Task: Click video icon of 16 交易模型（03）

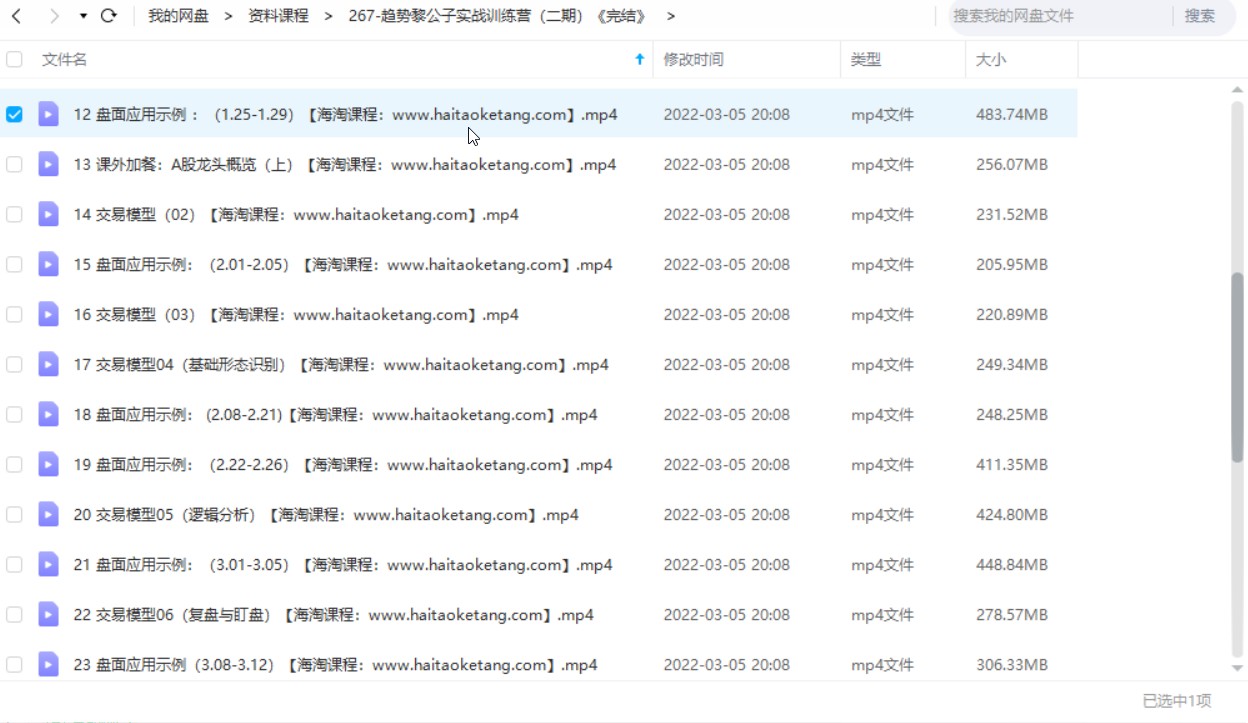Action: pyautogui.click(x=48, y=314)
